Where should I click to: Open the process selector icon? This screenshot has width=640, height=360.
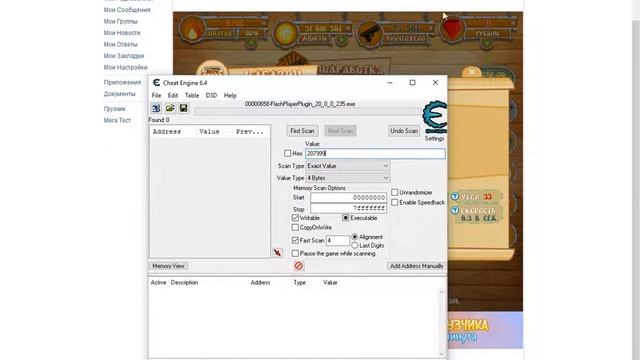point(156,108)
